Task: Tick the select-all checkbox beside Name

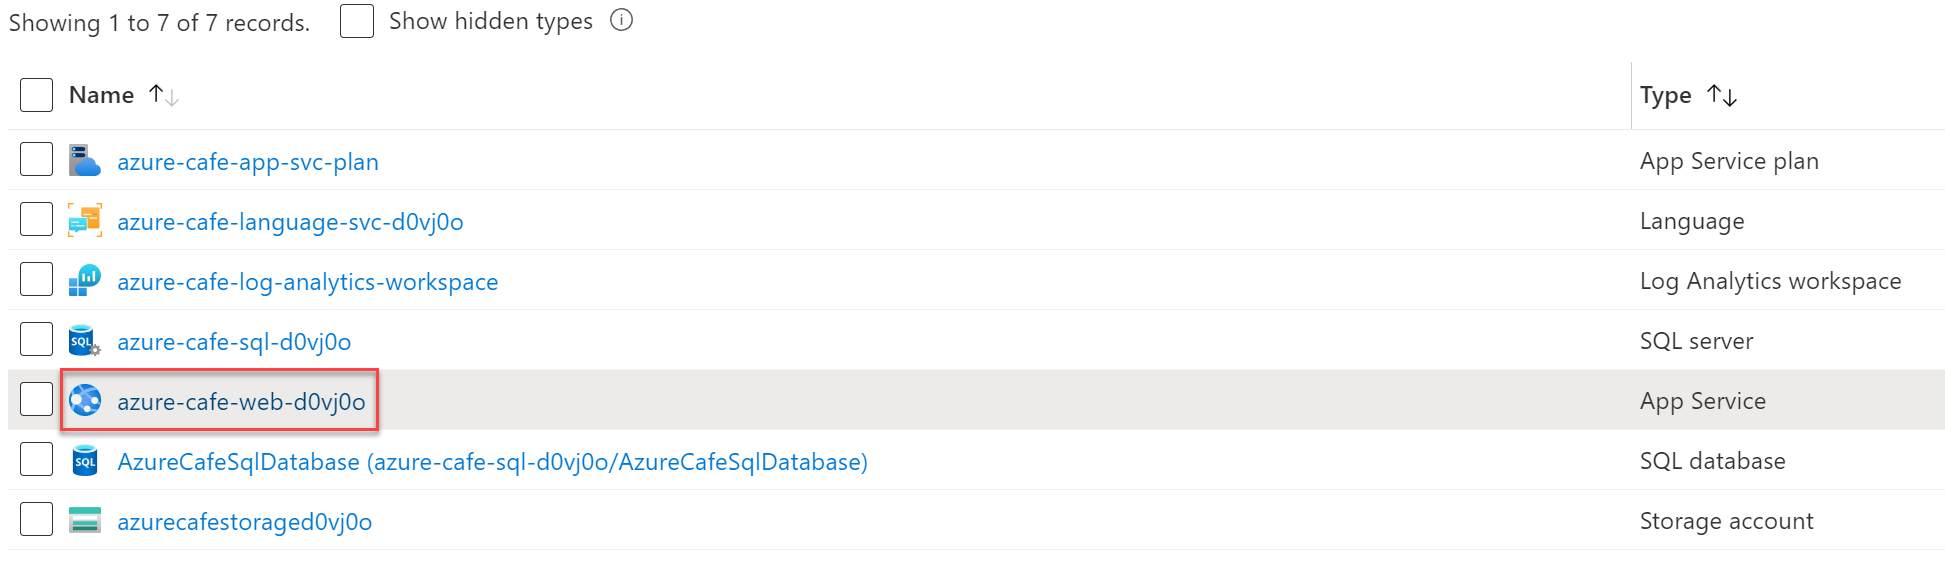Action: pyautogui.click(x=37, y=95)
